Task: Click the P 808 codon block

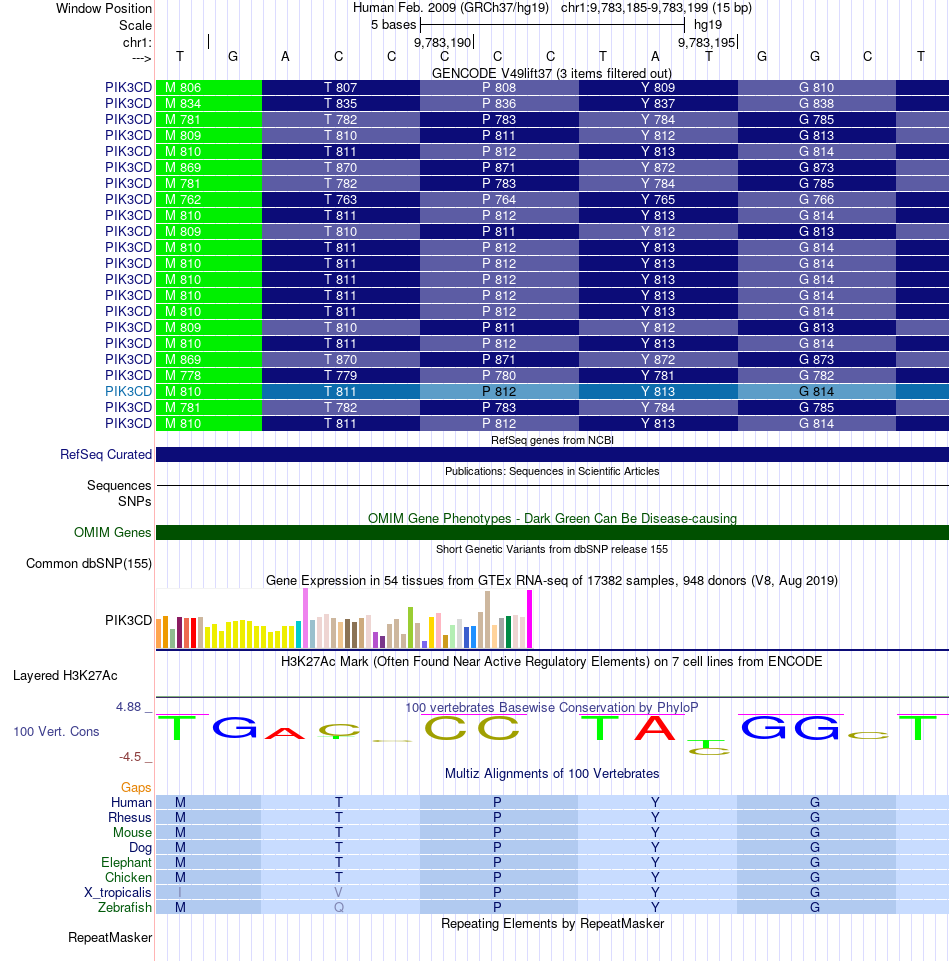Action: click(500, 88)
